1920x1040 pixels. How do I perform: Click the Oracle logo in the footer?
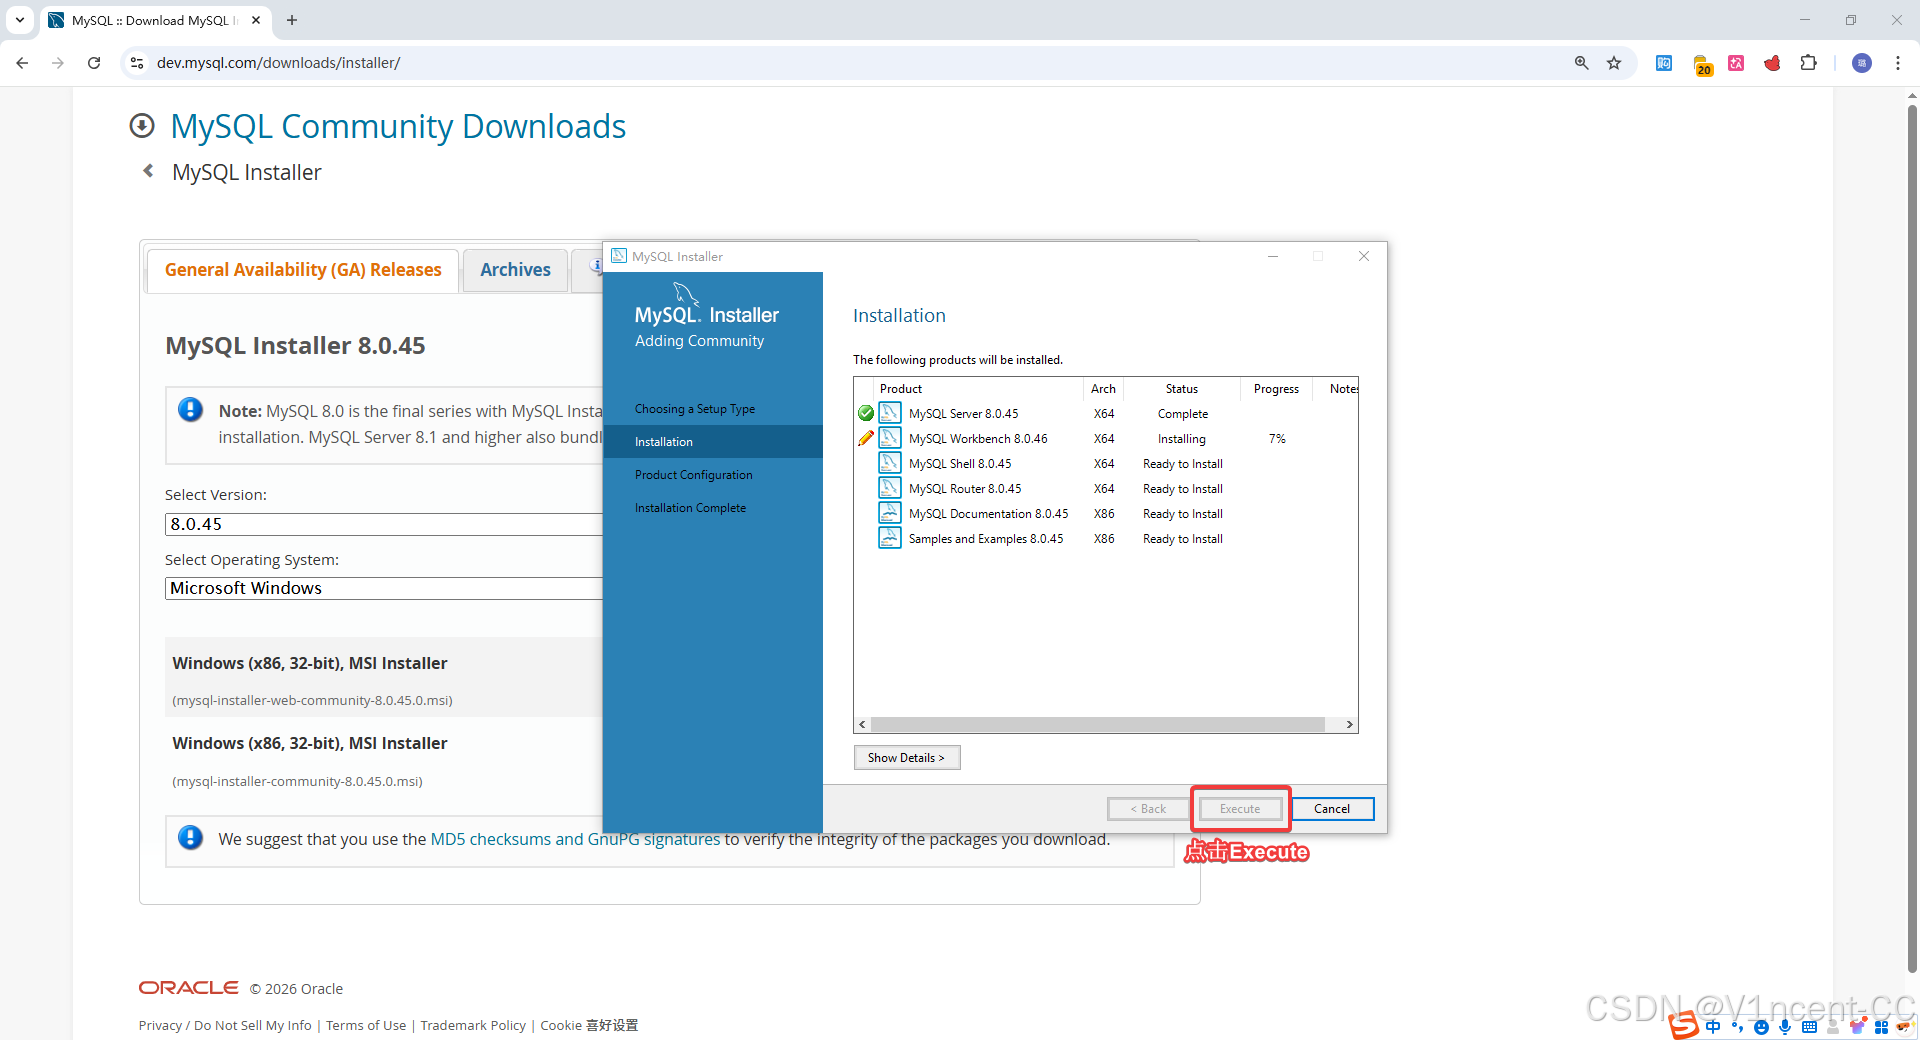tap(188, 988)
